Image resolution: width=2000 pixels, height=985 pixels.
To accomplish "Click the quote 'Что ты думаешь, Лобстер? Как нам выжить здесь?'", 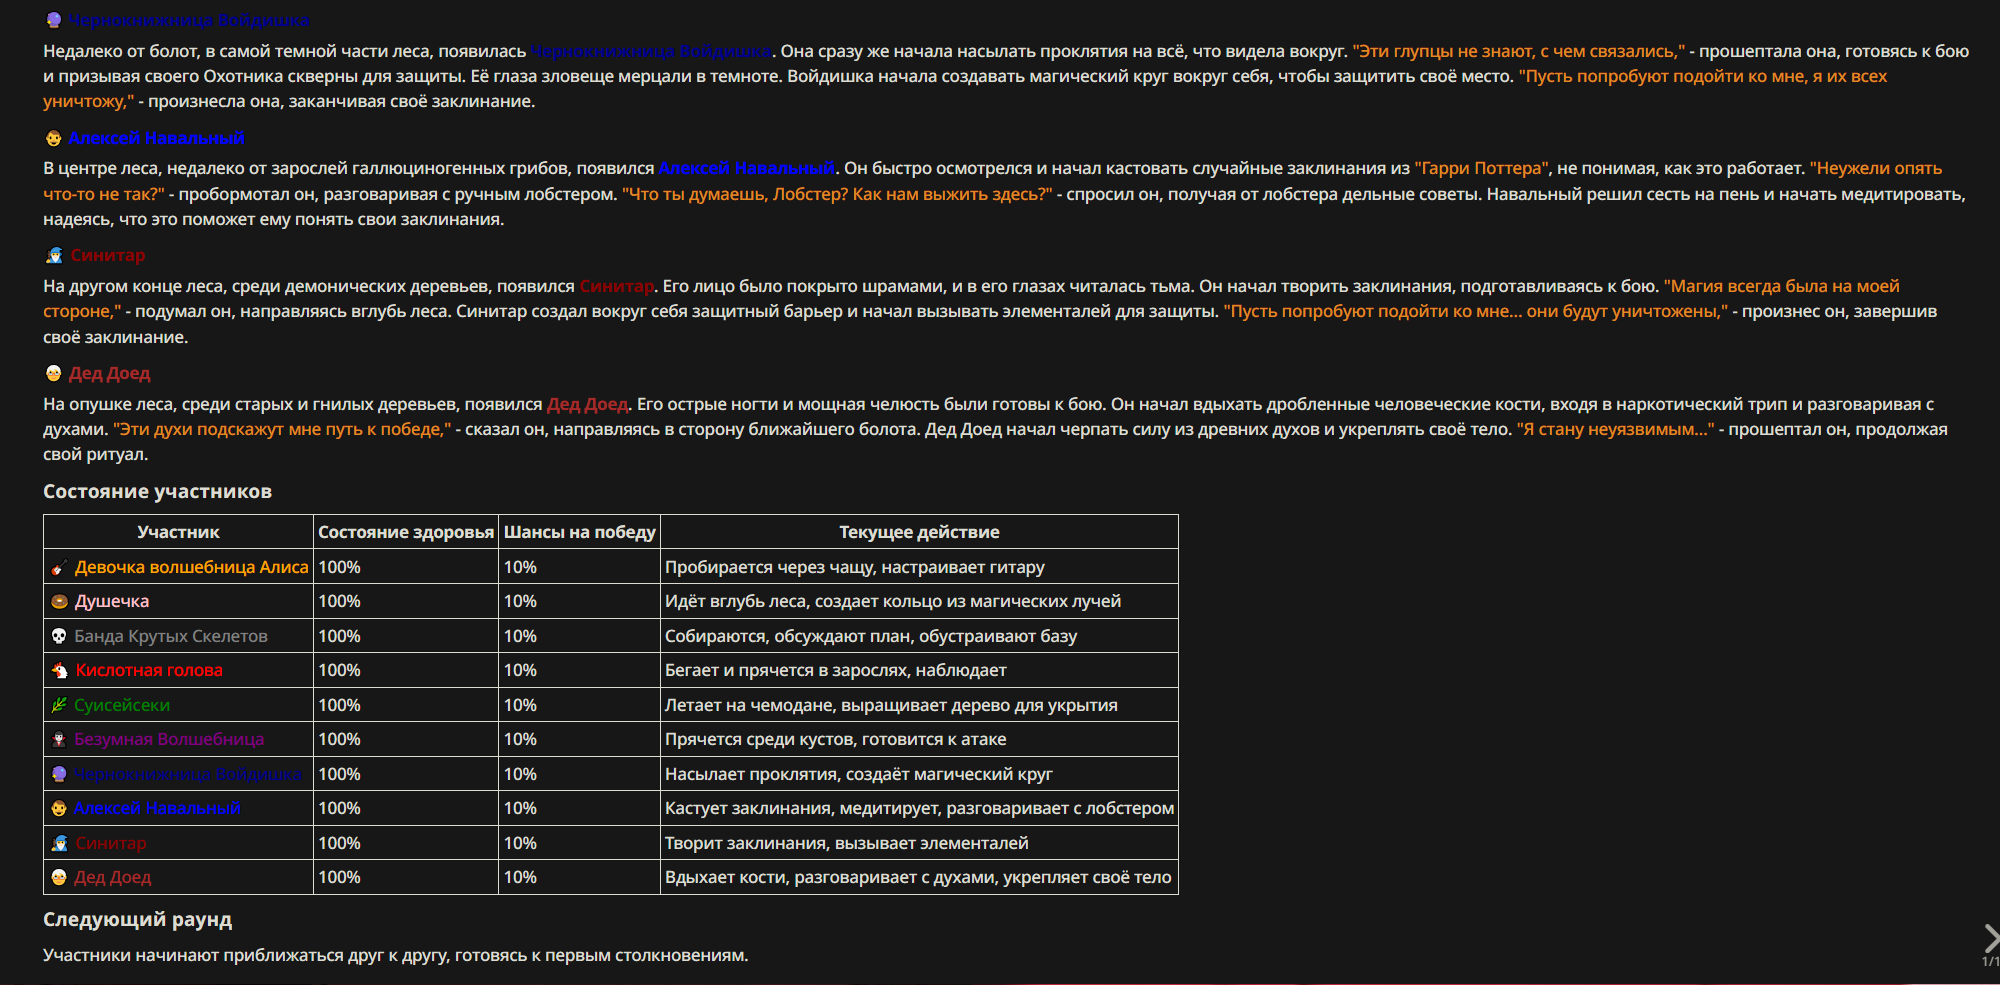I will click(837, 194).
